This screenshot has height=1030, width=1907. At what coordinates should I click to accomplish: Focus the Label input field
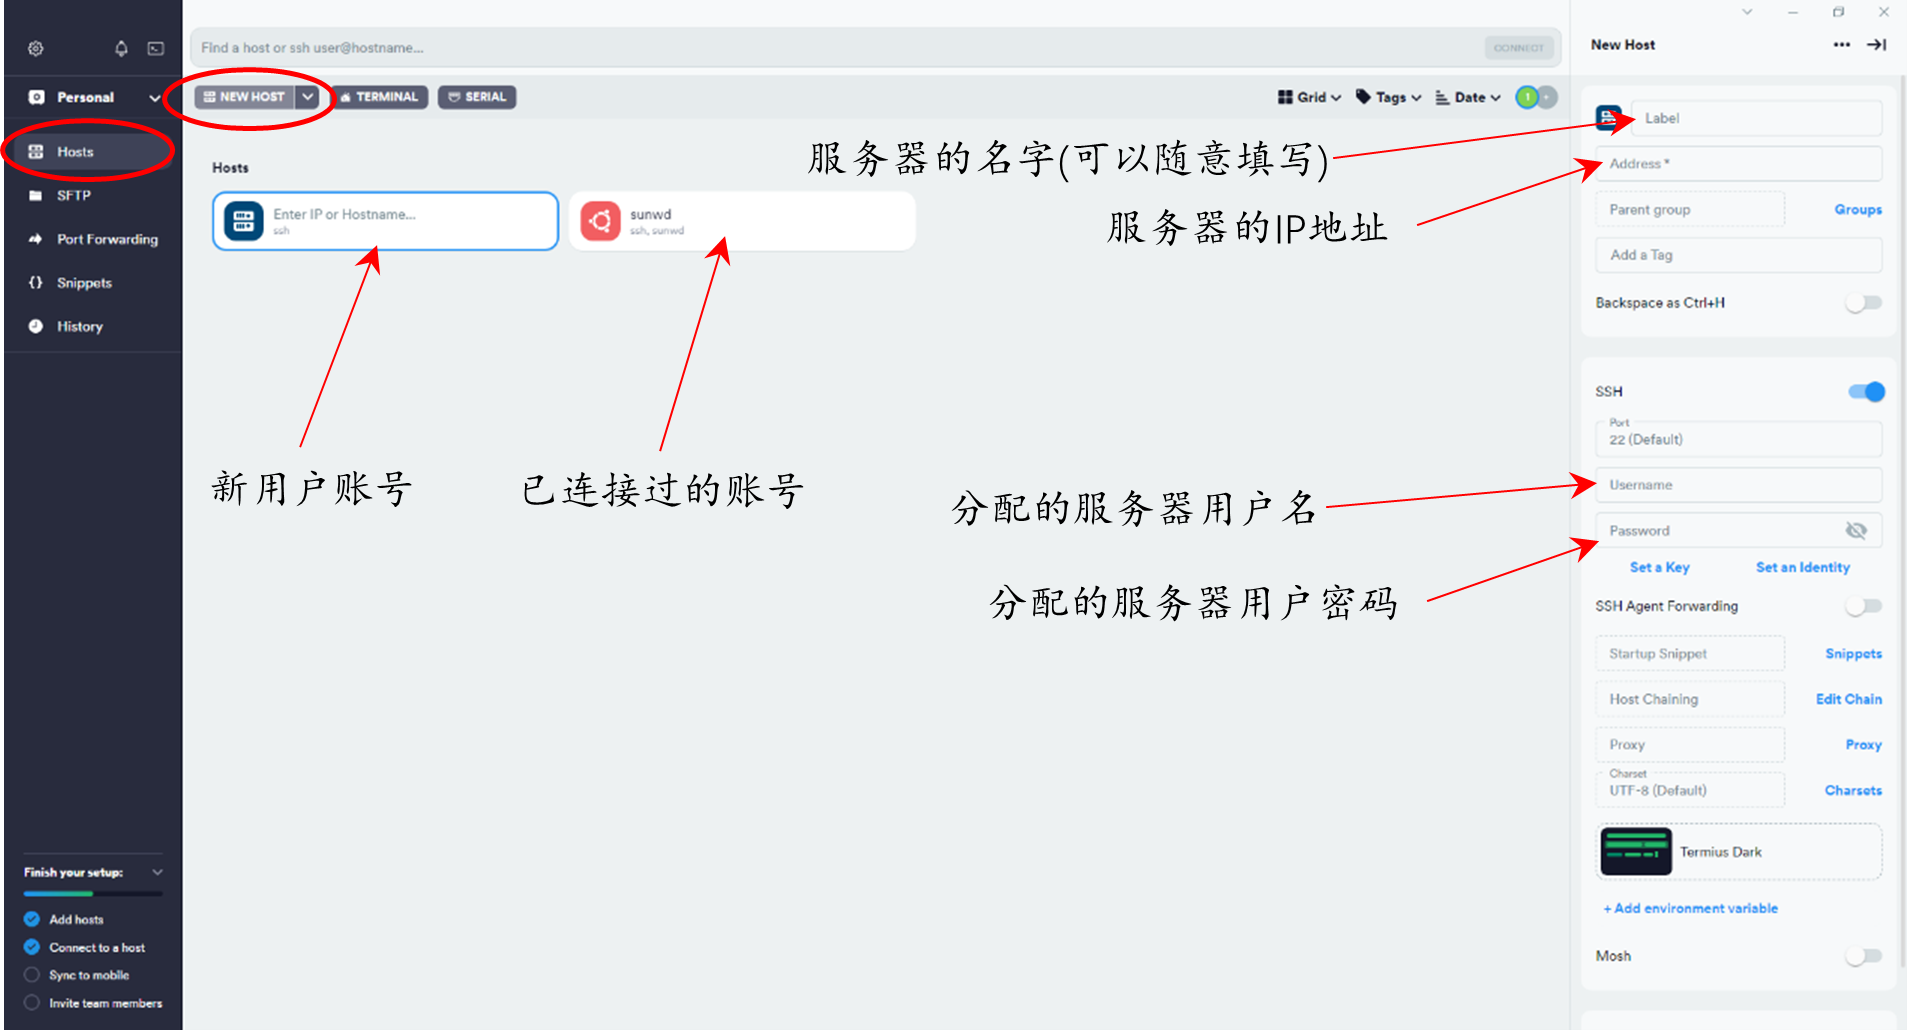point(1756,118)
